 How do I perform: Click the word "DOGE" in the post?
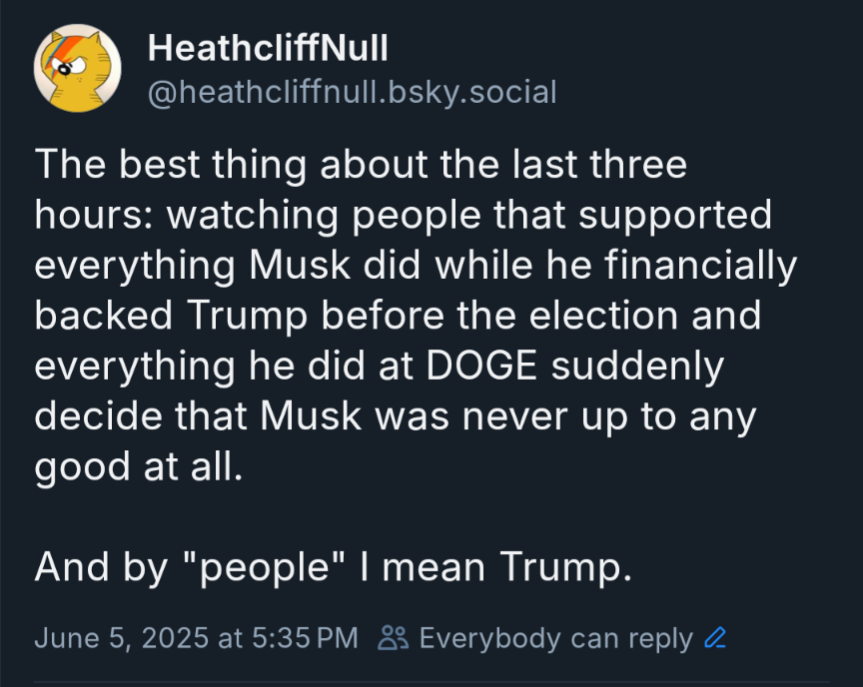[485, 366]
